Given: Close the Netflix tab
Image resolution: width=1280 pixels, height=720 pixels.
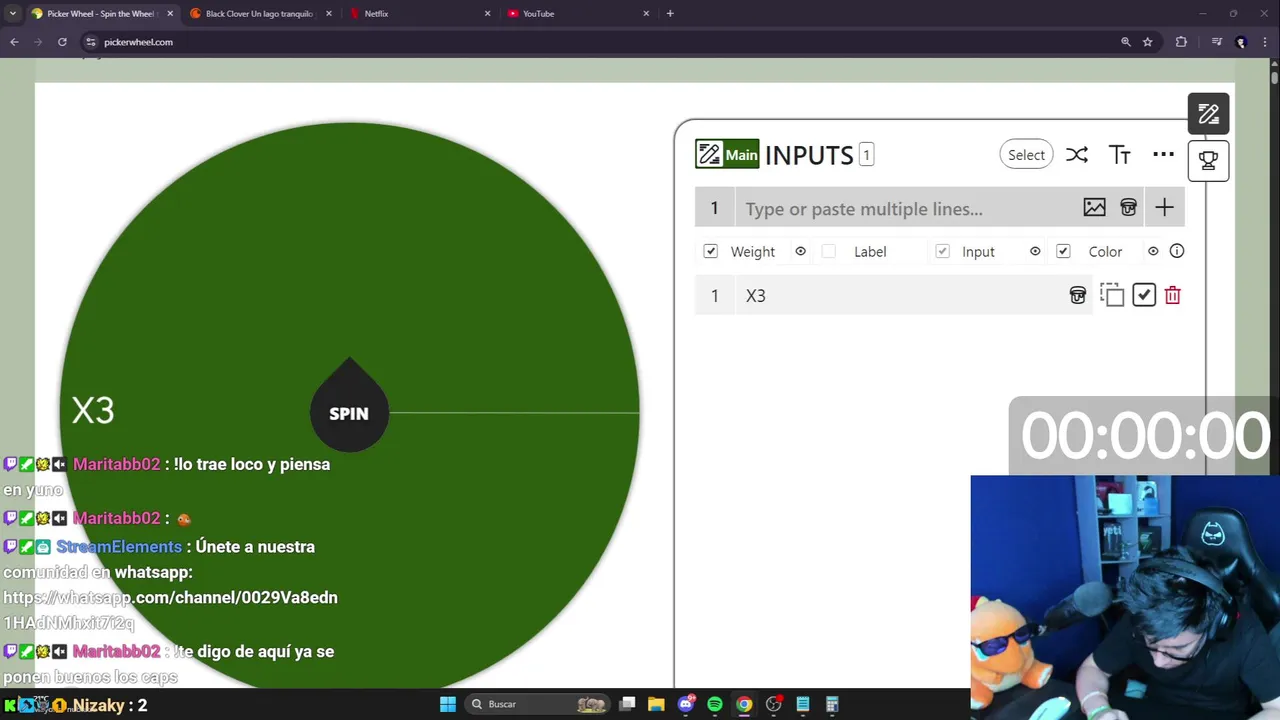Looking at the screenshot, I should click(488, 13).
